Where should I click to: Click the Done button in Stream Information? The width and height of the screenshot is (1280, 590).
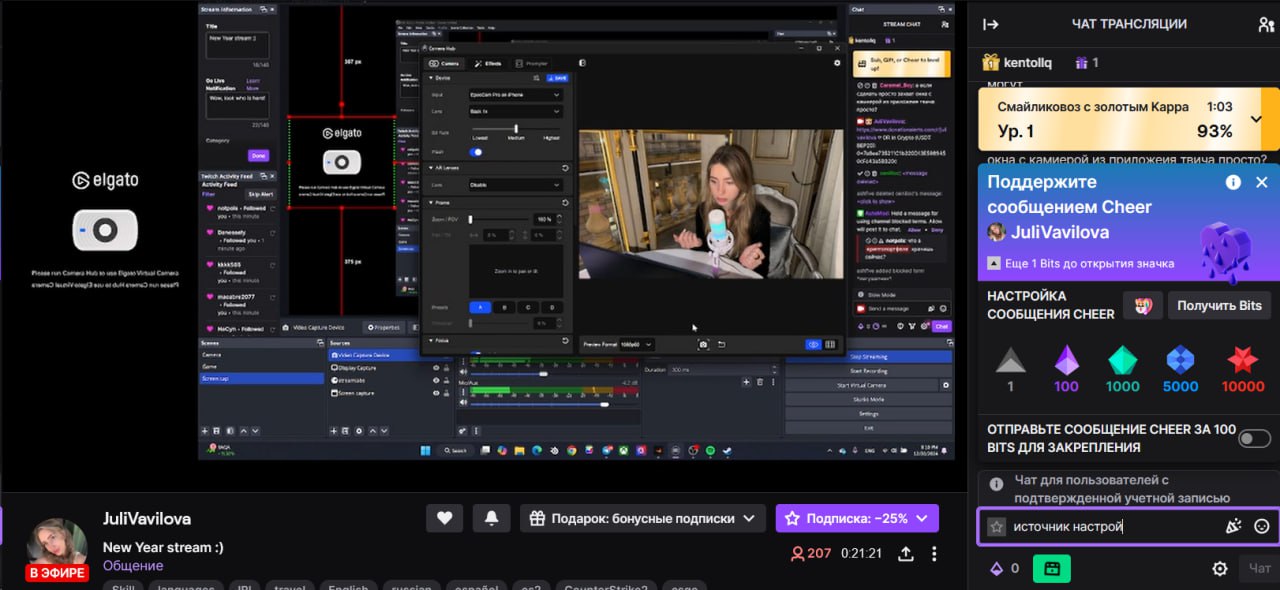258,155
